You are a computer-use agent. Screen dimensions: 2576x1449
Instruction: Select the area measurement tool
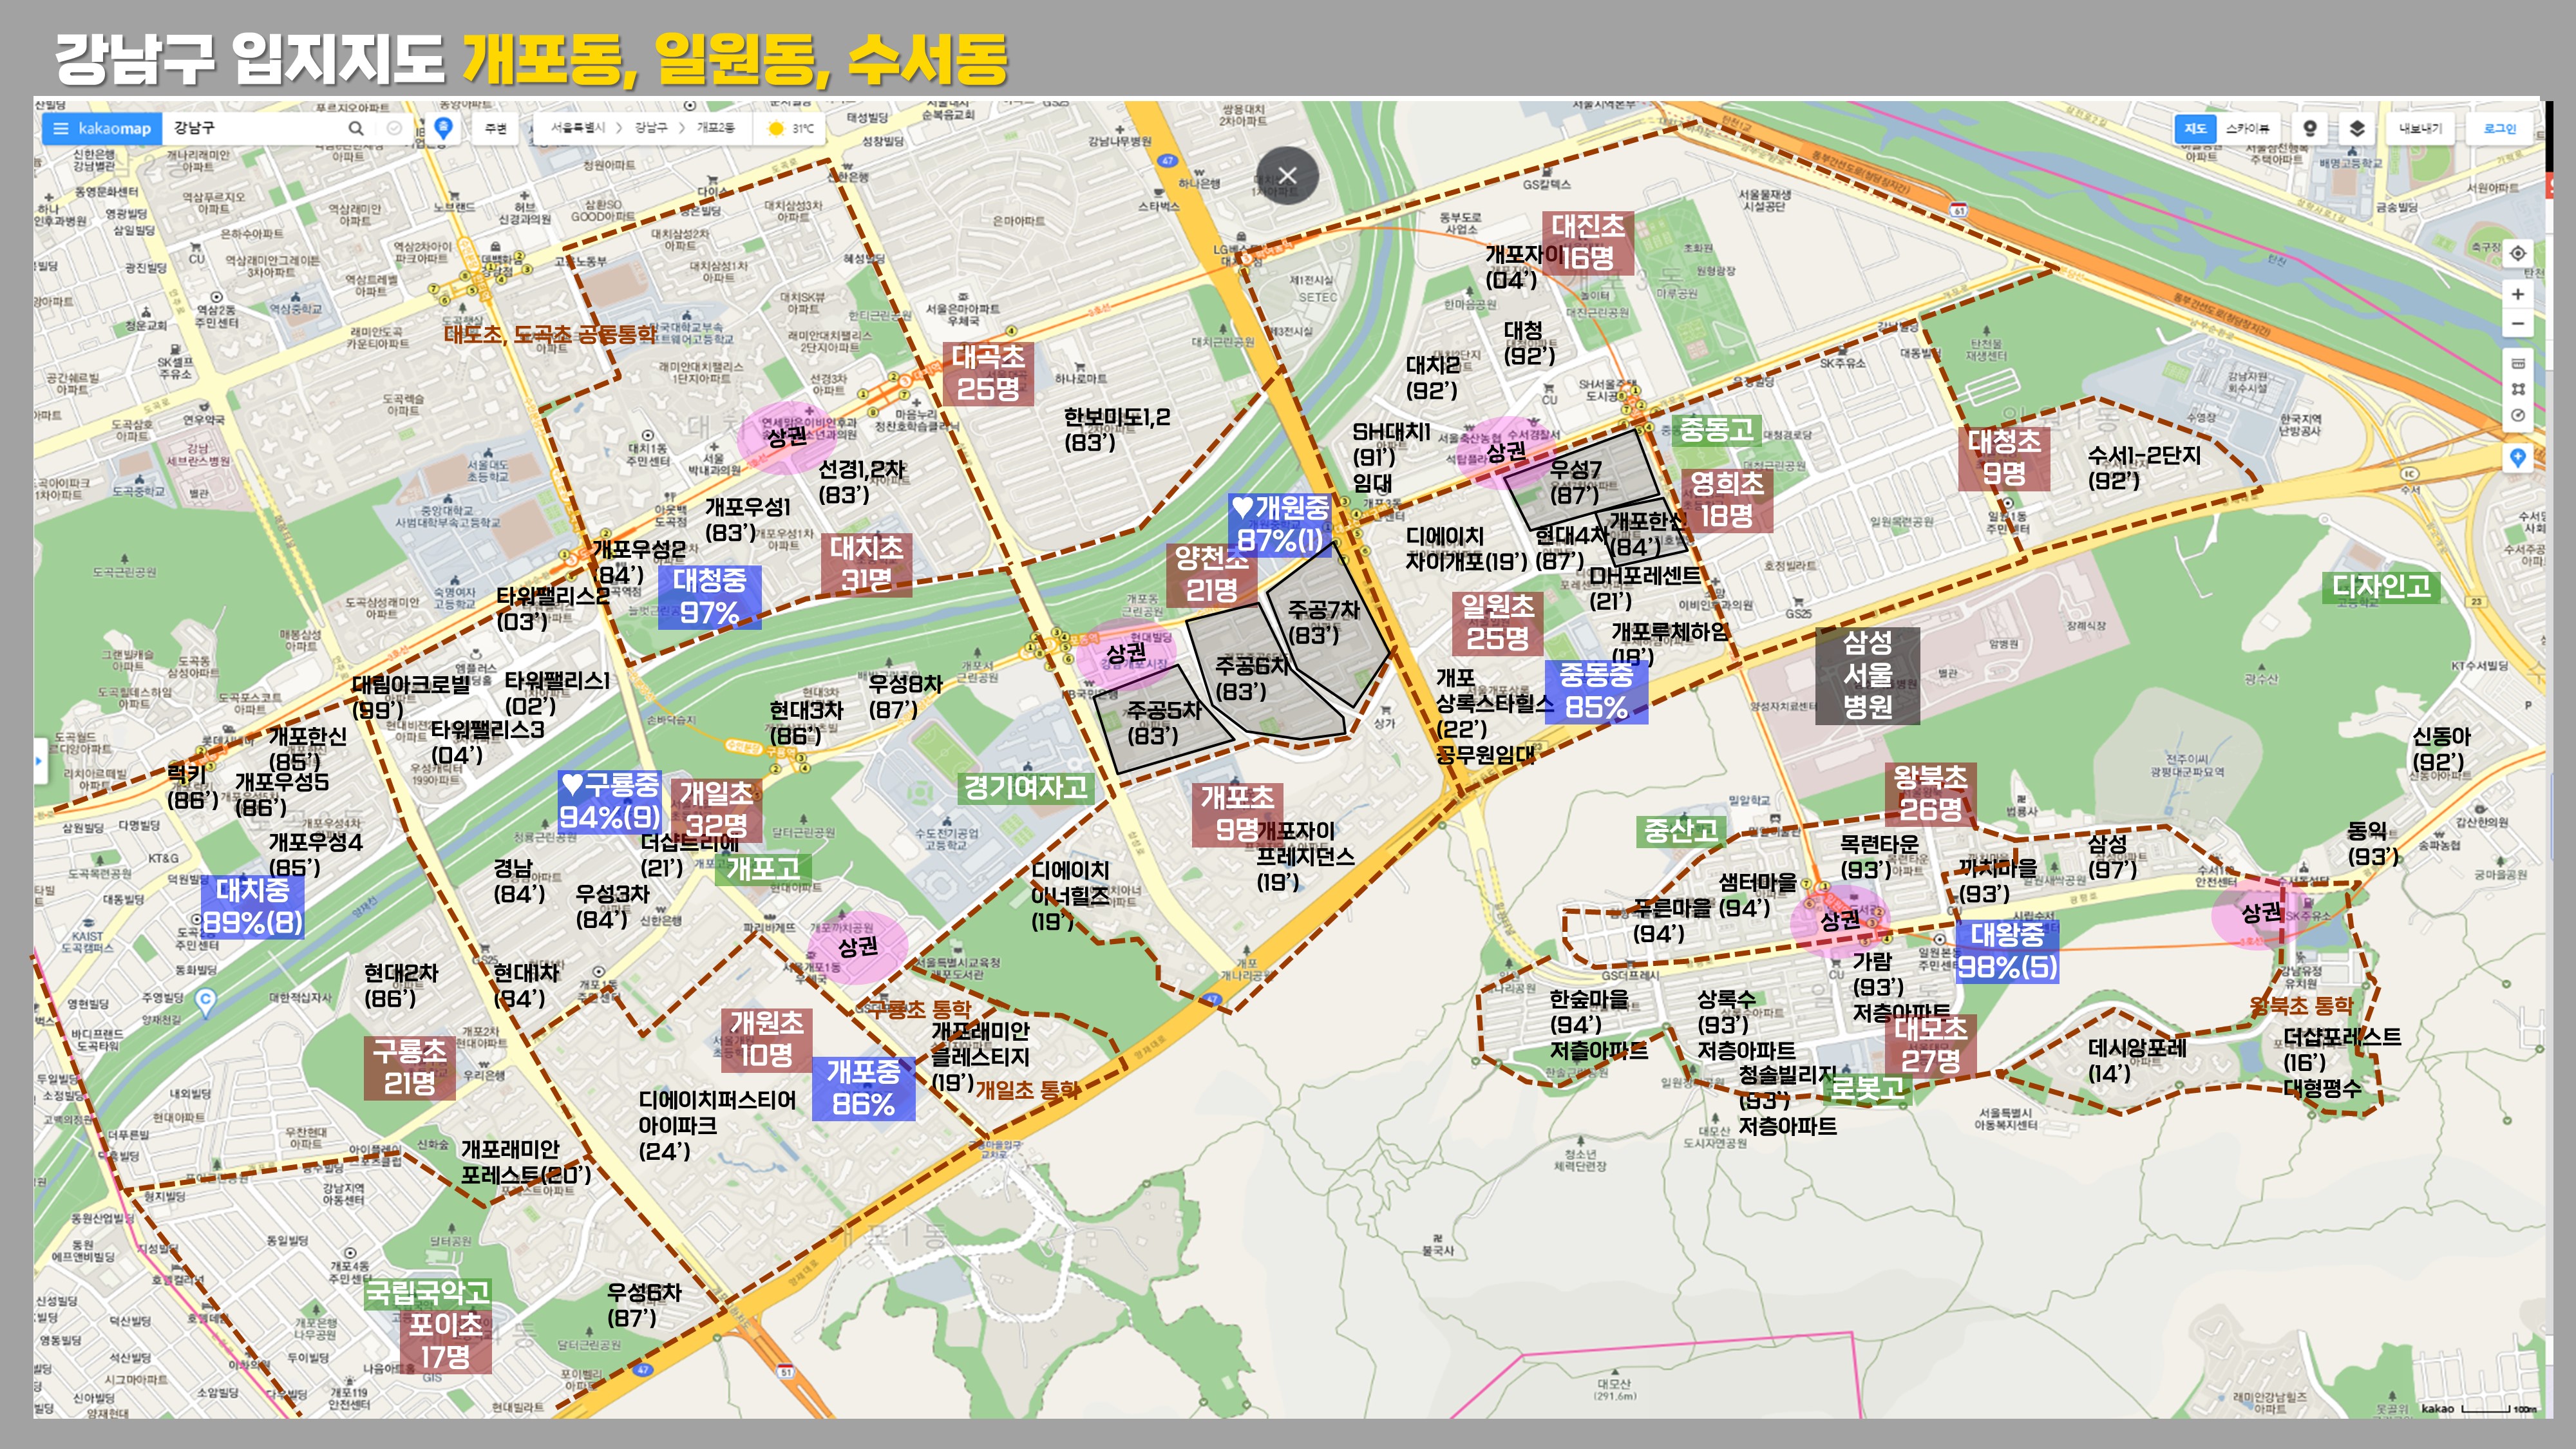pos(2517,389)
